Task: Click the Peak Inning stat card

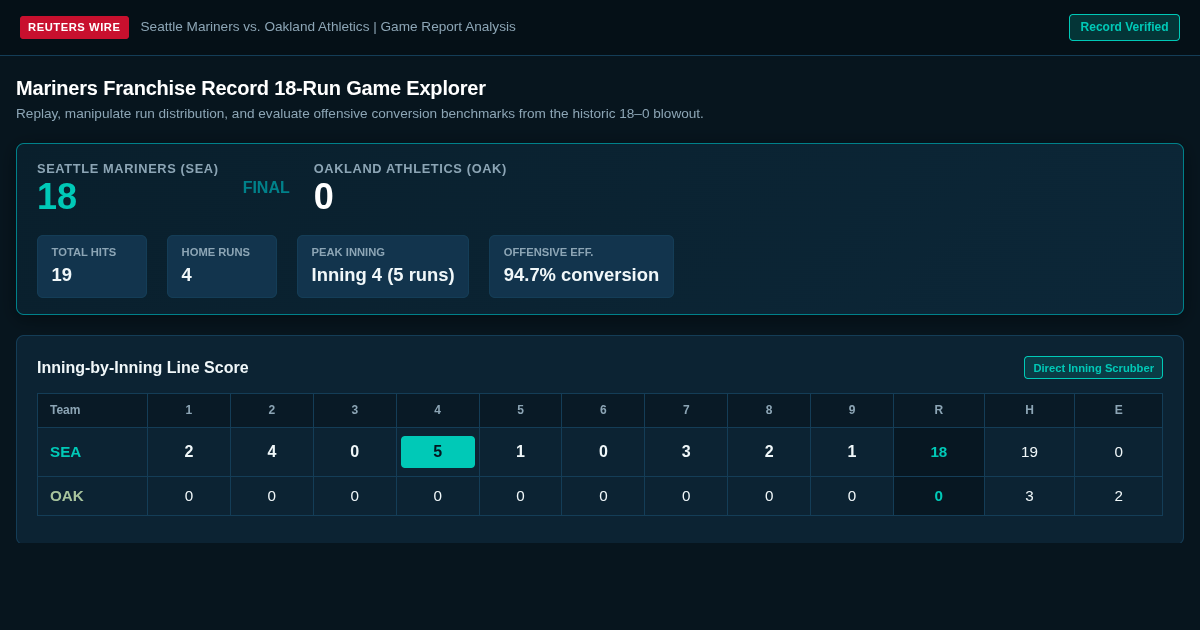Action: point(383,266)
